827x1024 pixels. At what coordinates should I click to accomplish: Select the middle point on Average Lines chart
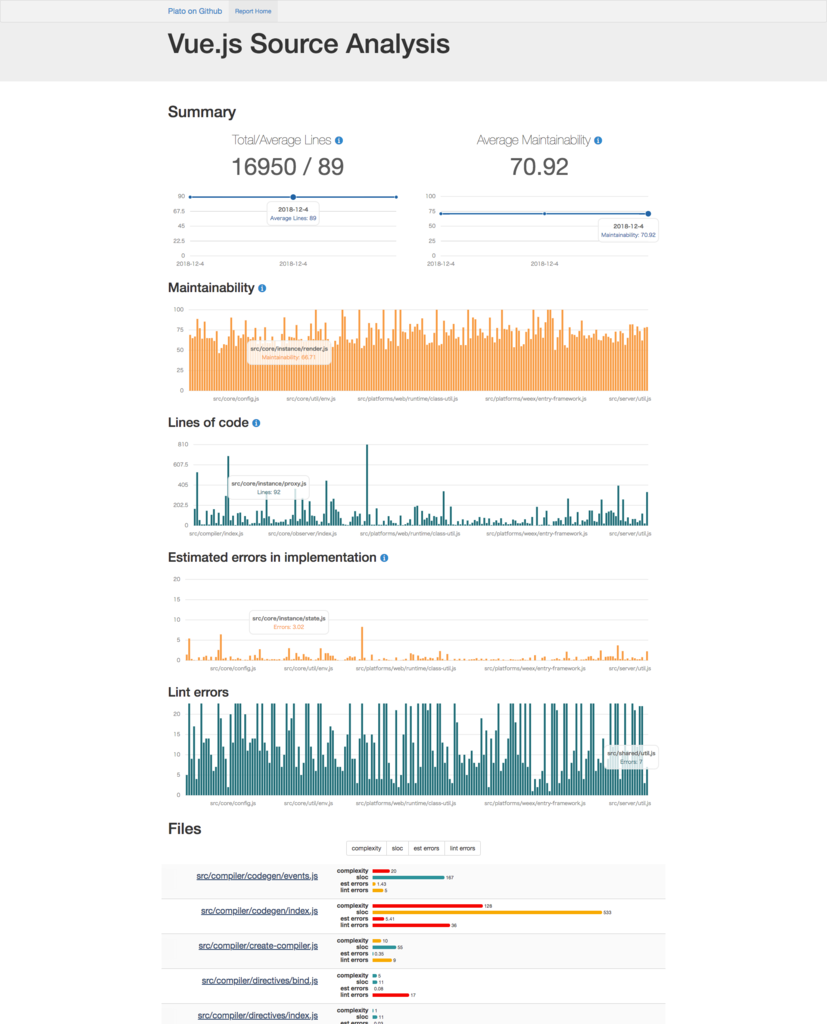click(293, 197)
